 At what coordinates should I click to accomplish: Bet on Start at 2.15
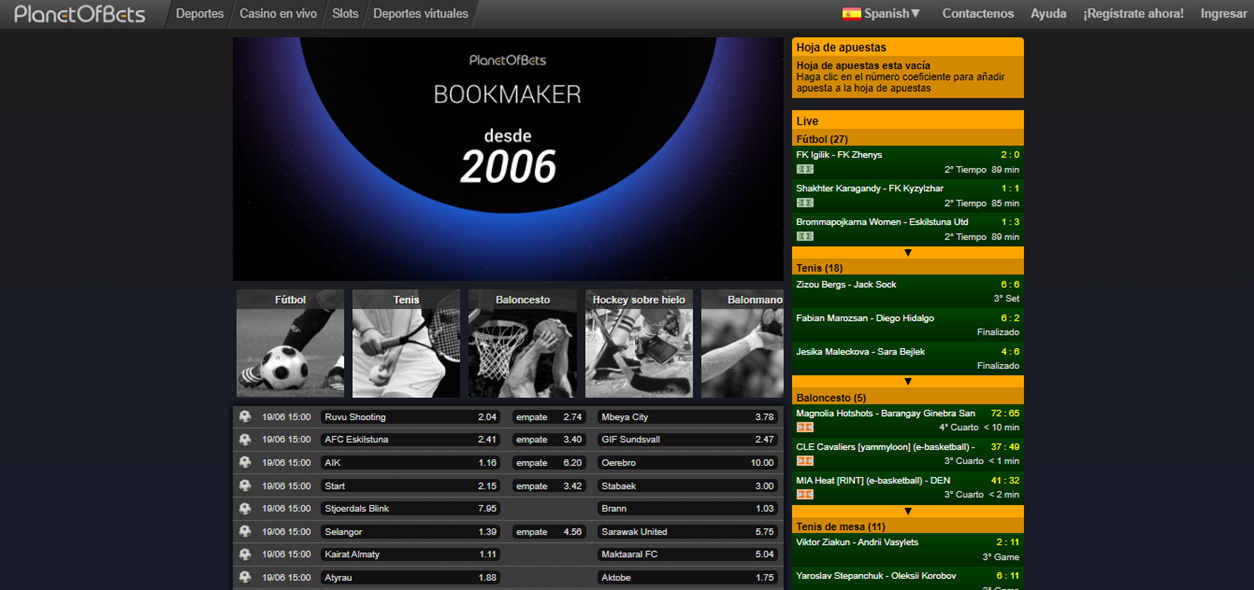[411, 486]
